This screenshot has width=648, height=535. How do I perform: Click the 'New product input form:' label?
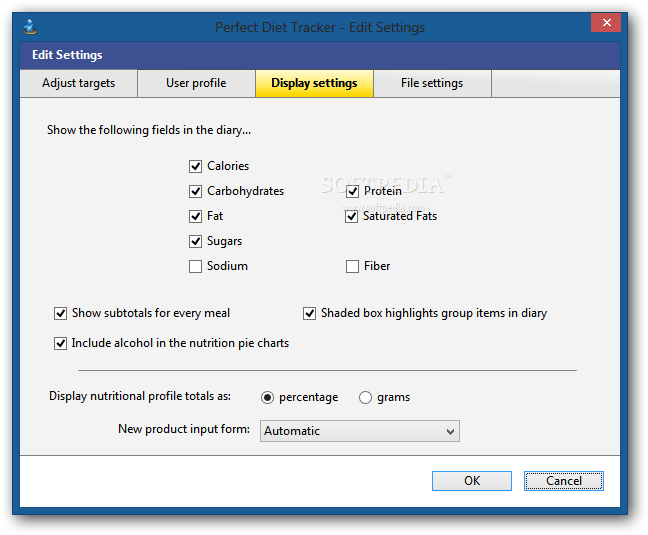184,429
